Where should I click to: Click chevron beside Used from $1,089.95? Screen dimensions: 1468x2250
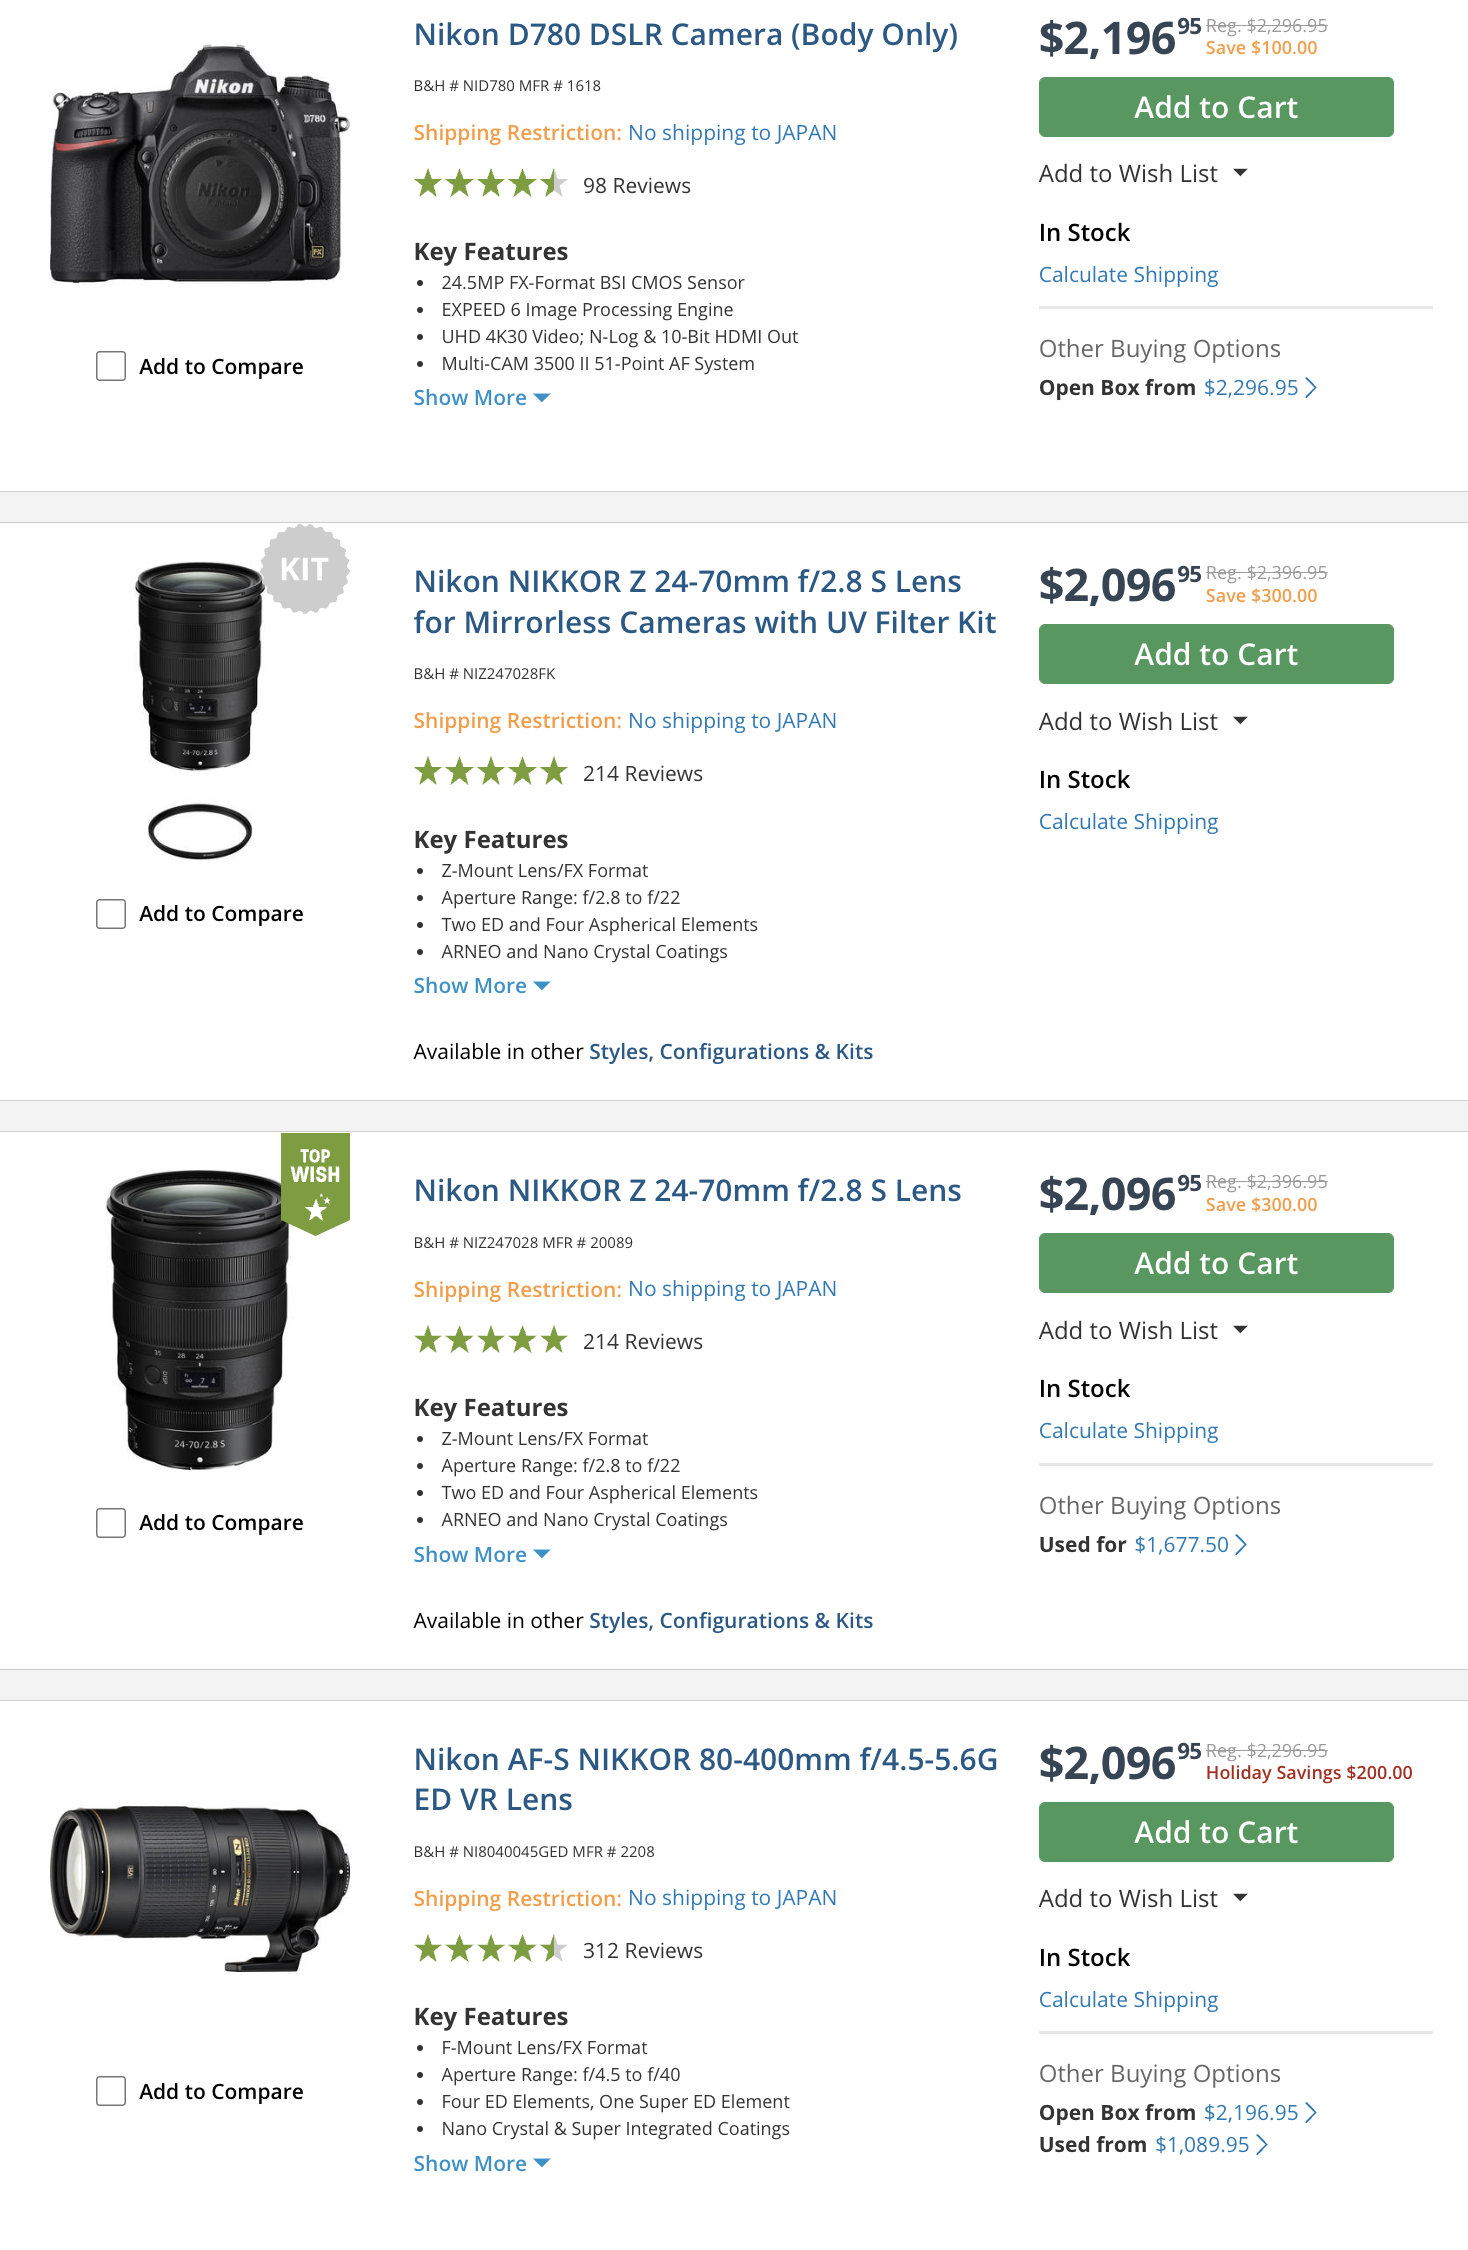click(x=1263, y=2145)
